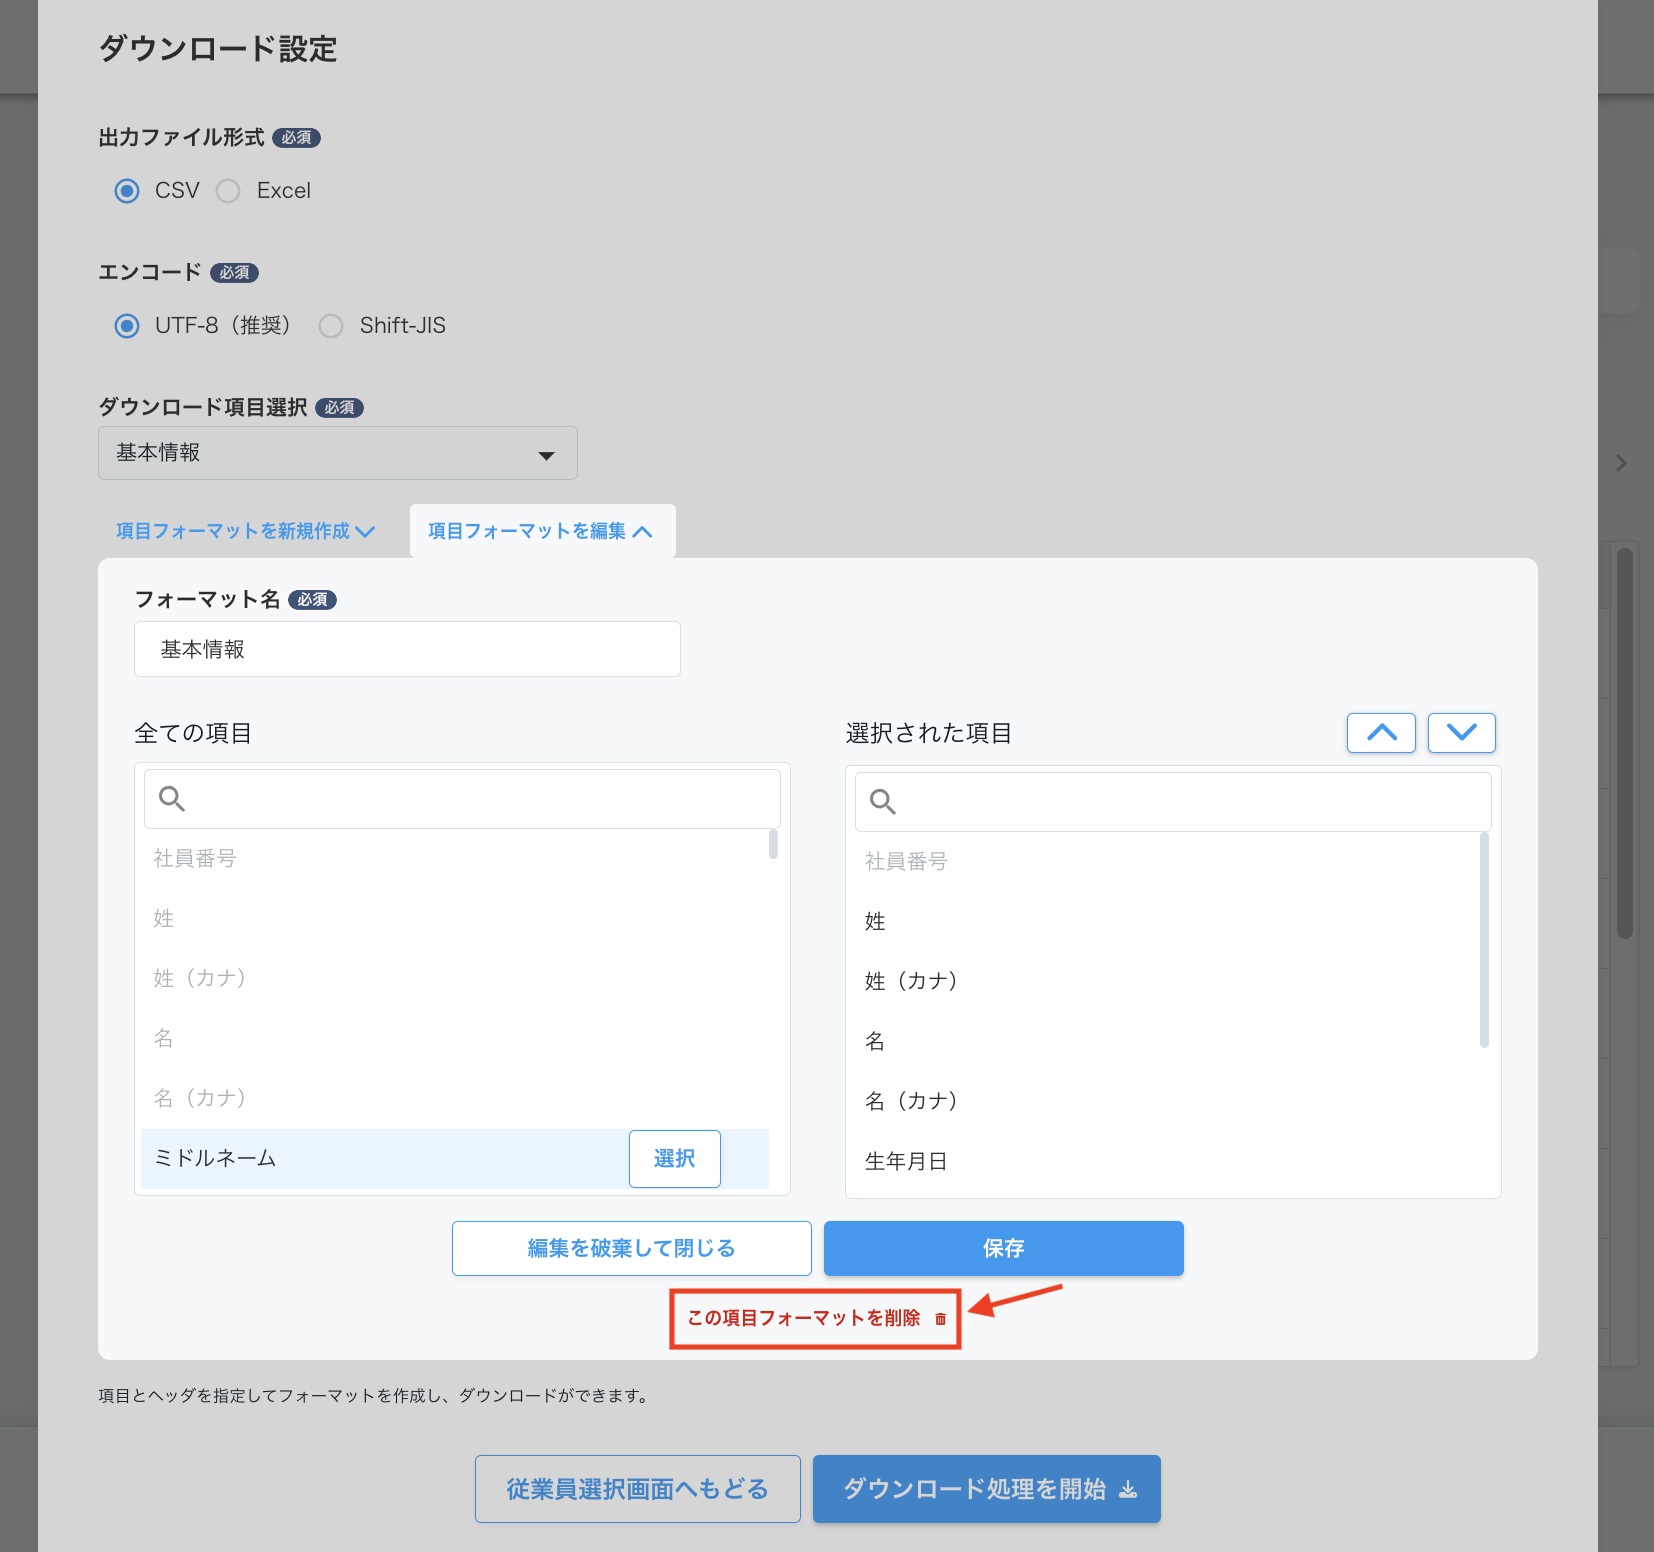Select 姓 in the selected items list

[x=1166, y=921]
